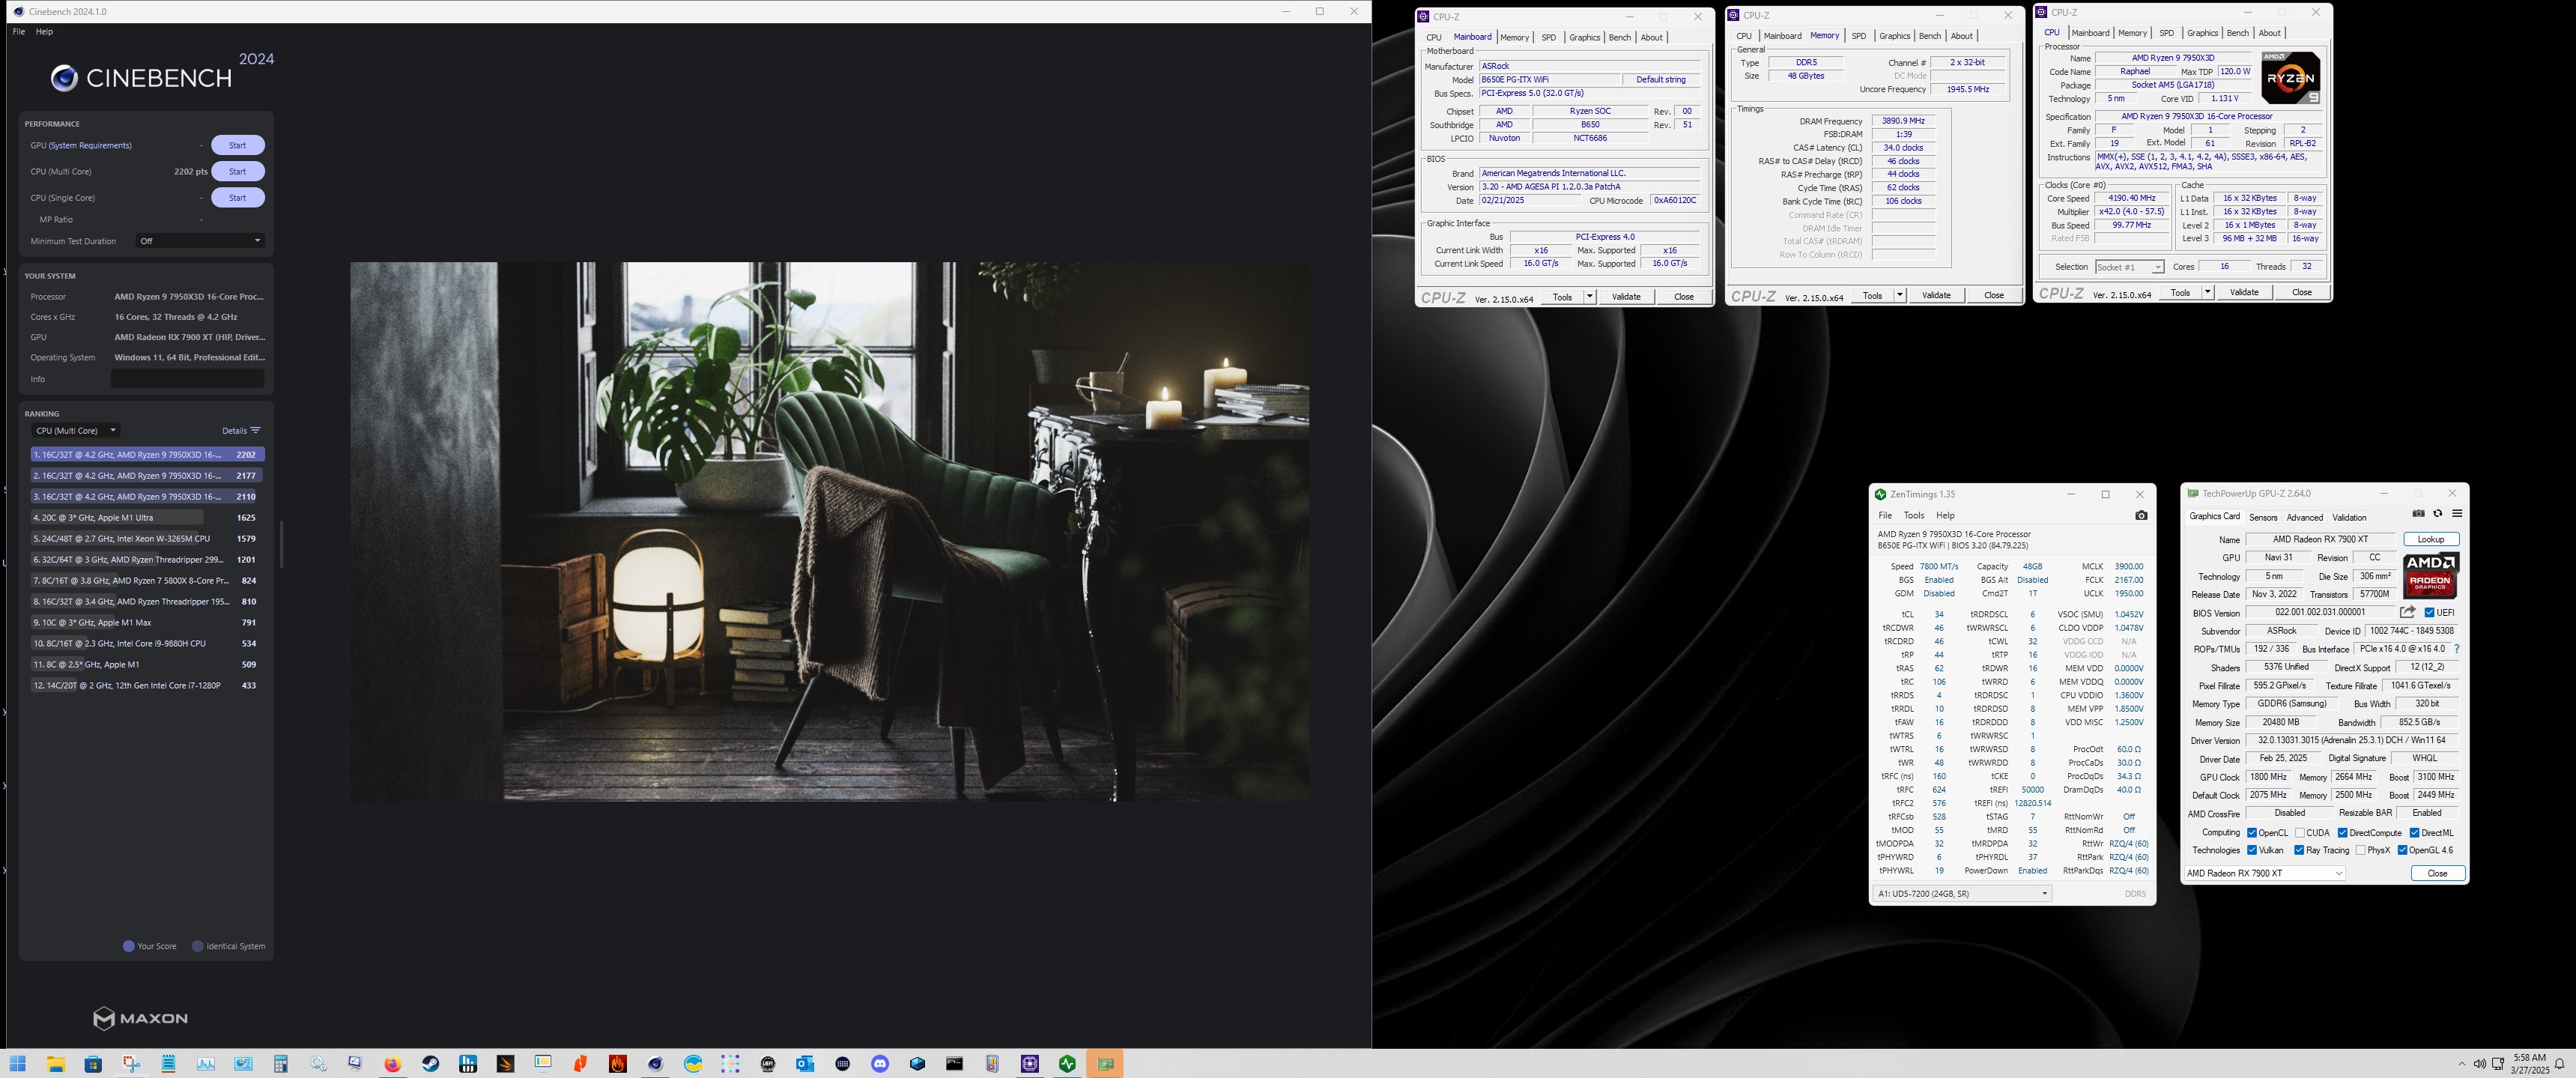Open Socket #1 selection dropdown in CPU-Z
This screenshot has height=1078, width=2576.
click(2129, 267)
